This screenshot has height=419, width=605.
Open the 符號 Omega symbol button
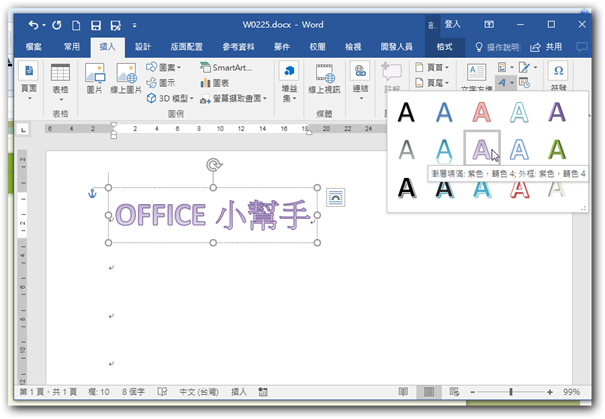click(558, 75)
